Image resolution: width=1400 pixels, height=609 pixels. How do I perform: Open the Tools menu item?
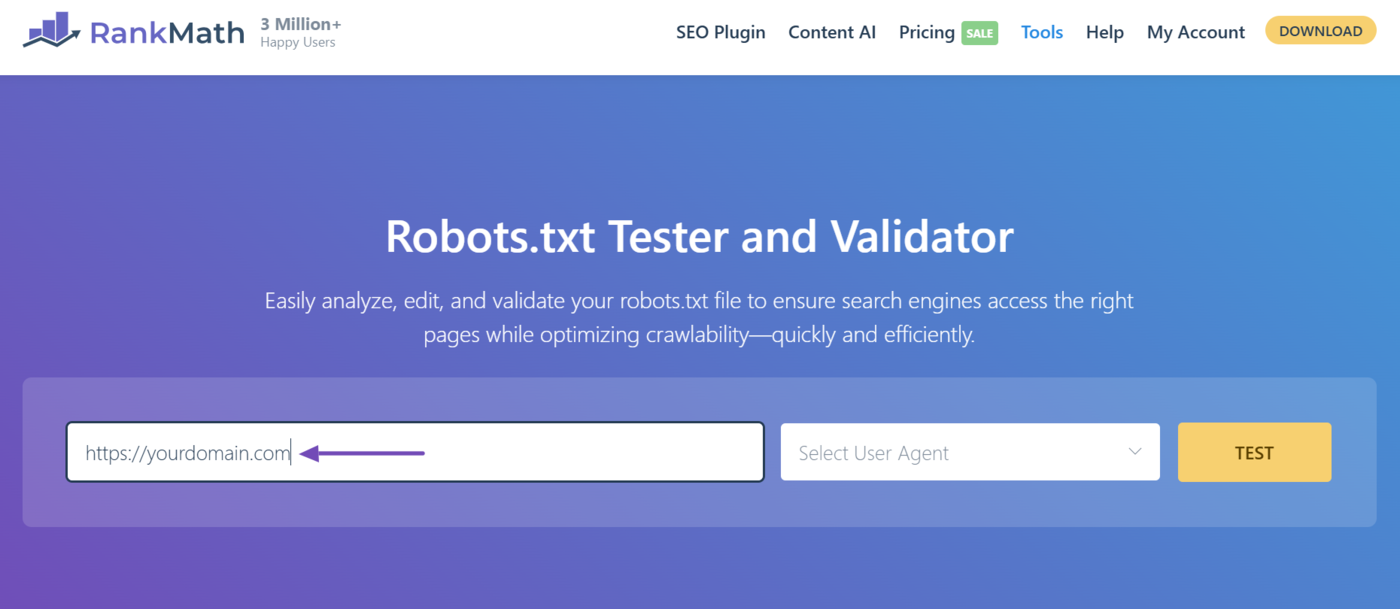point(1042,32)
